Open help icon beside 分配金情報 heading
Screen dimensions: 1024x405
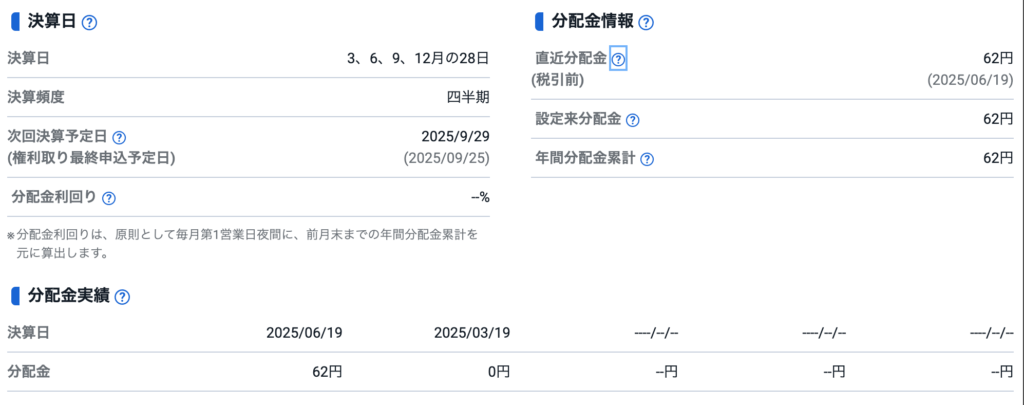(646, 23)
